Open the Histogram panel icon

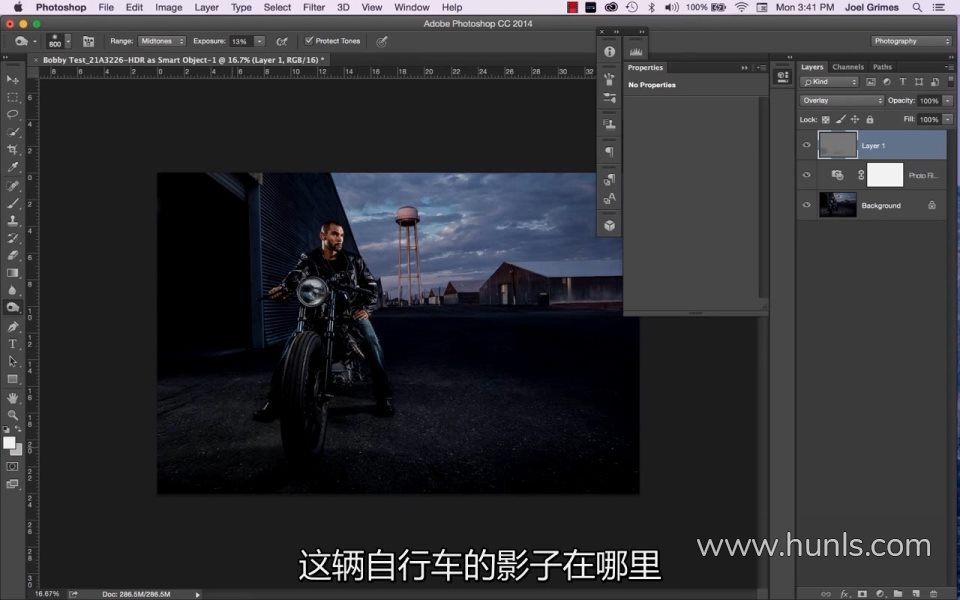coord(636,51)
